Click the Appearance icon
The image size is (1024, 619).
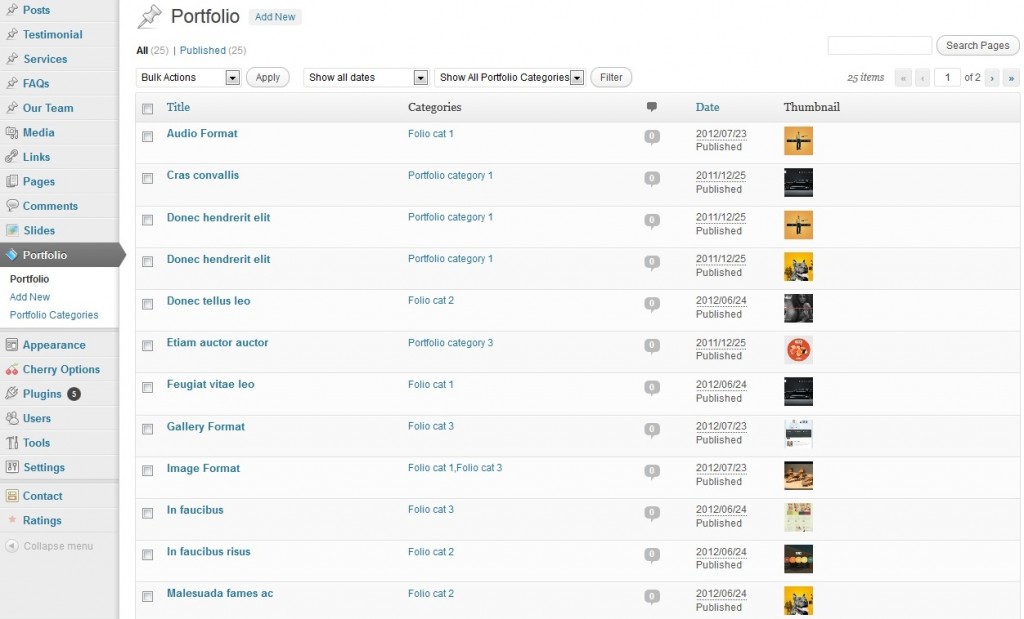click(x=12, y=344)
